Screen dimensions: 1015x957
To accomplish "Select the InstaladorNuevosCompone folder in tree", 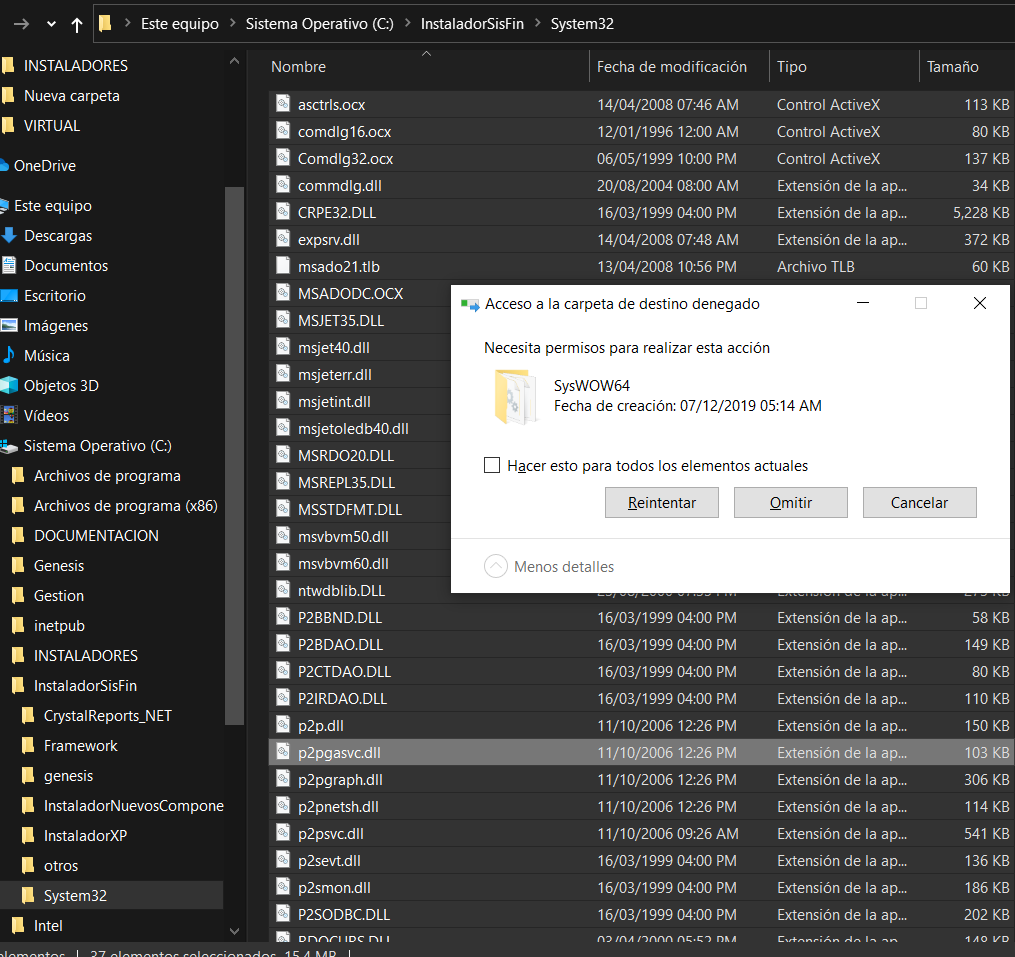I will [133, 805].
